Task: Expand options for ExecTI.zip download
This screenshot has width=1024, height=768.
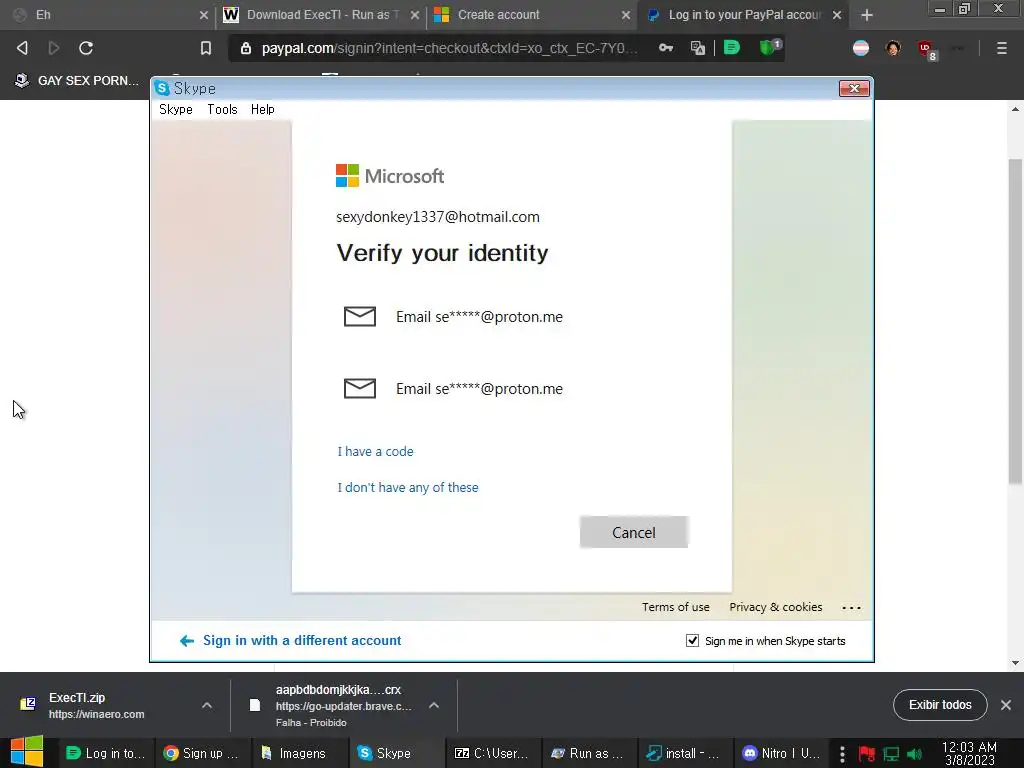Action: [206, 705]
